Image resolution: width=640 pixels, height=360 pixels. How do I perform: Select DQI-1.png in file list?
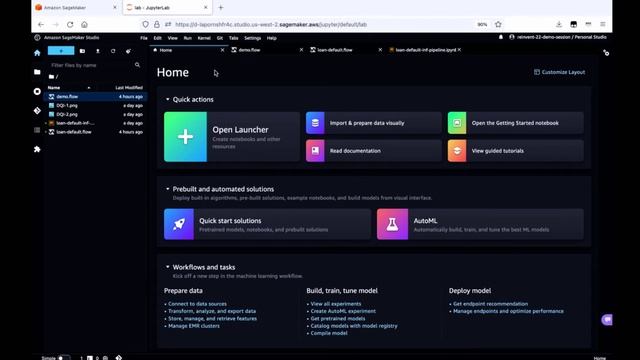tap(96, 105)
